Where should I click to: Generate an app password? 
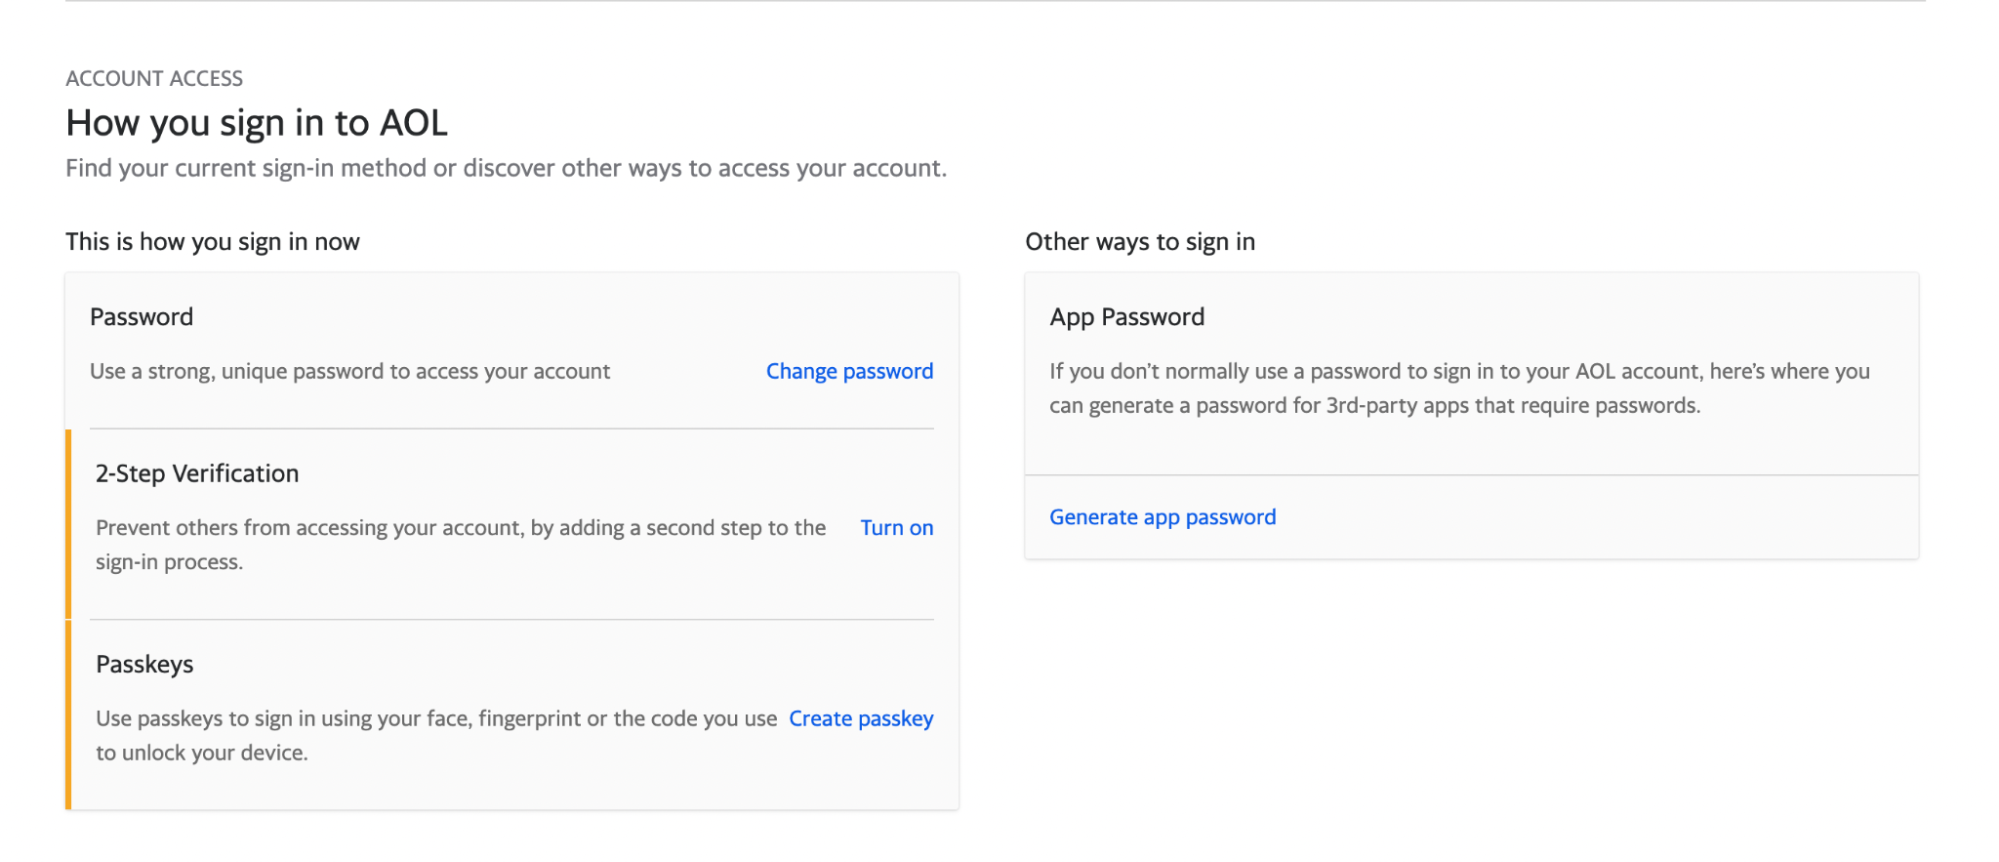click(x=1161, y=517)
